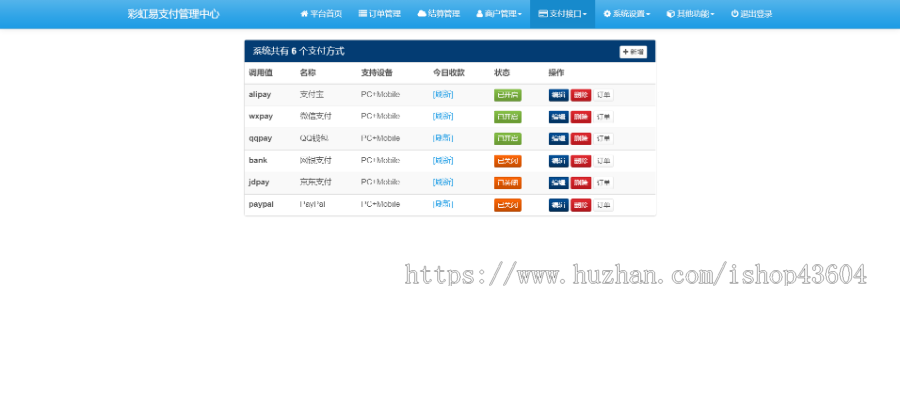Click the 支付宝 name cell

[x=312, y=95]
